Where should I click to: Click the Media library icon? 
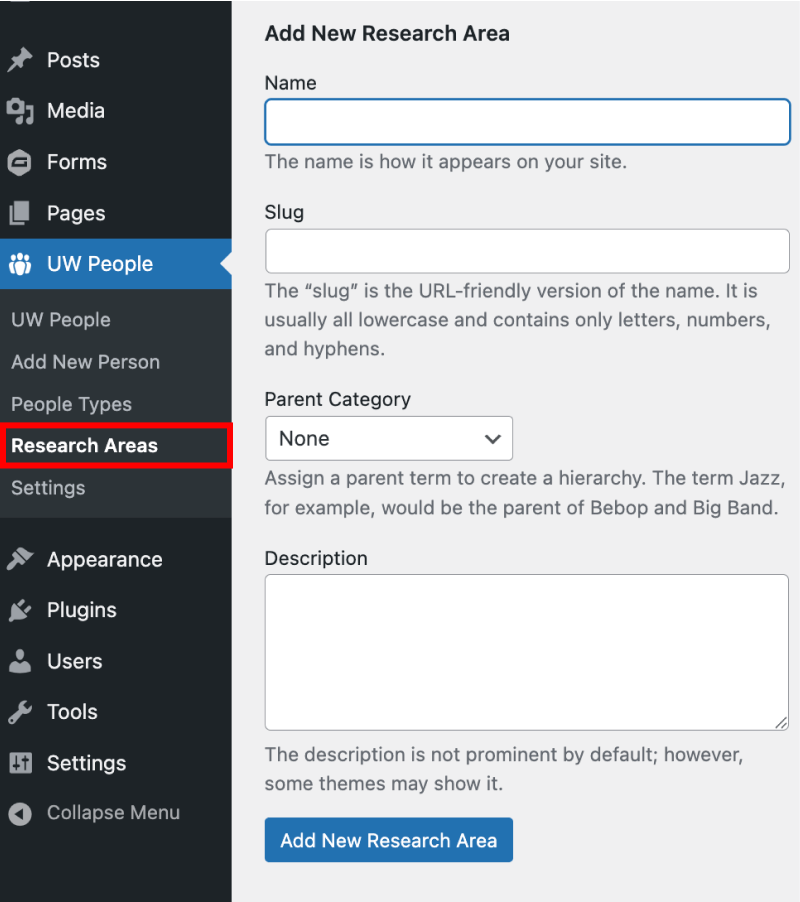pos(20,111)
